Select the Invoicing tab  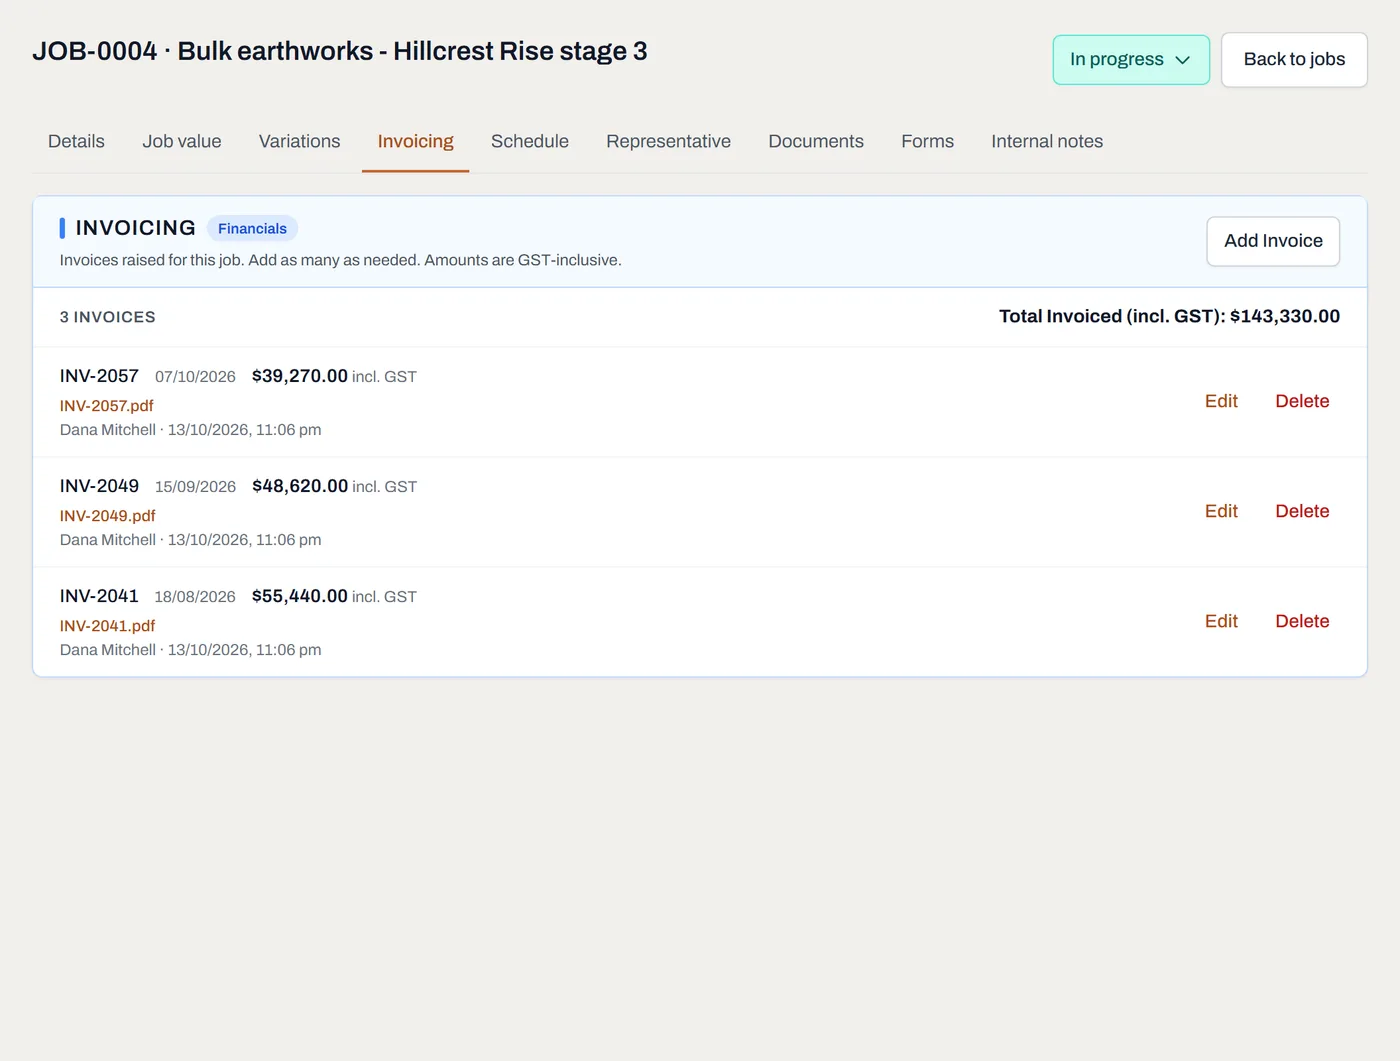click(x=415, y=142)
